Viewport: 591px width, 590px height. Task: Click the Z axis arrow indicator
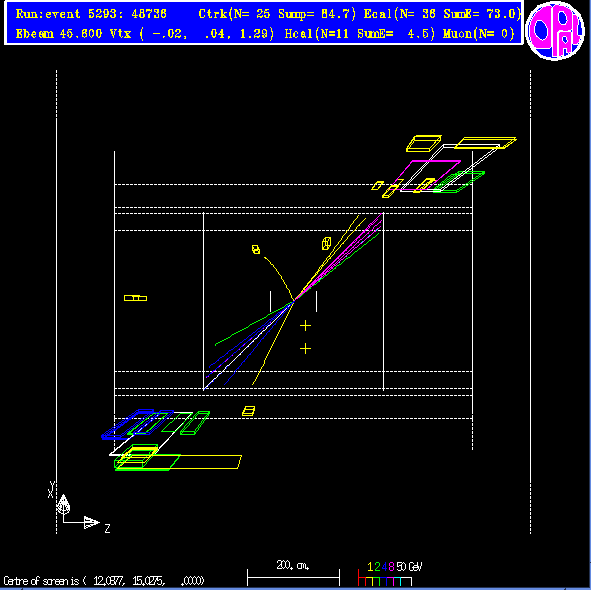[x=92, y=522]
